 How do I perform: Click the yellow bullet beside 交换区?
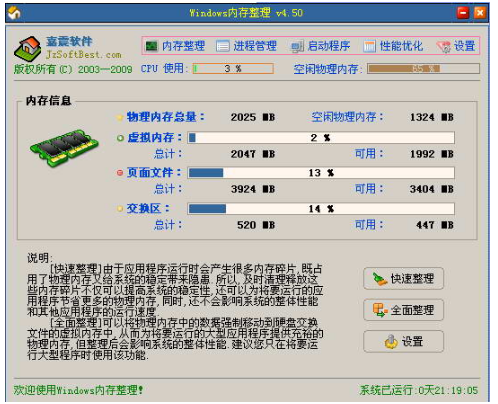120,209
